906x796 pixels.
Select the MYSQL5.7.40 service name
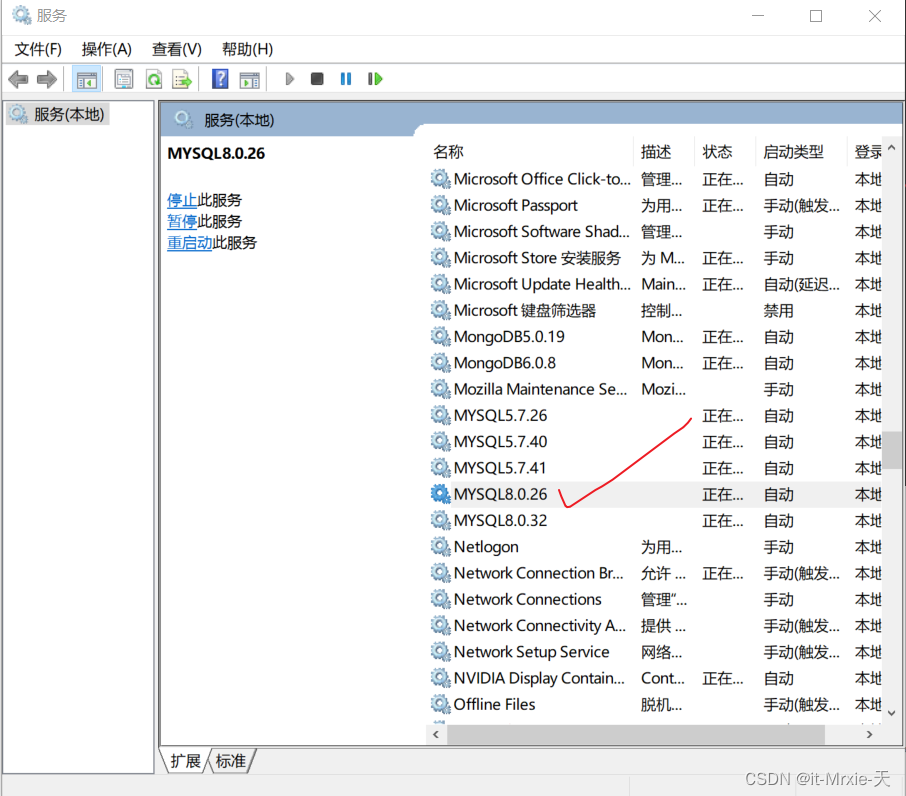click(x=500, y=442)
